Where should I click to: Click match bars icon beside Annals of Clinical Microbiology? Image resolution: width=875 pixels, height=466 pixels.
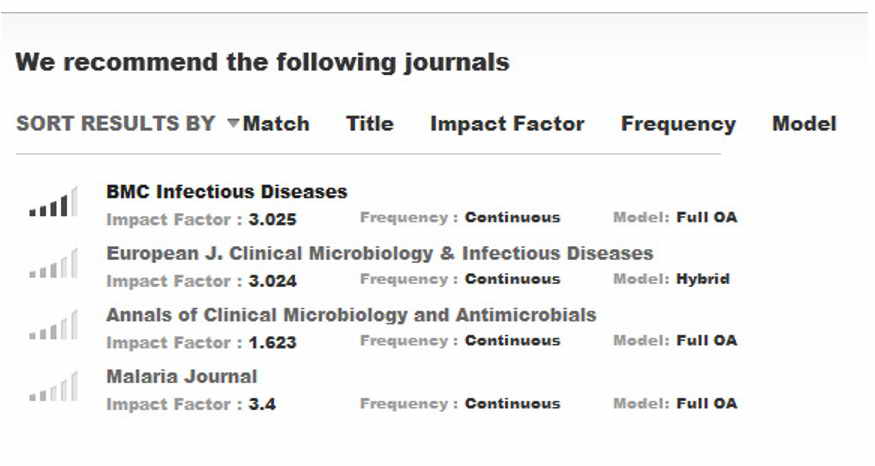[x=53, y=325]
